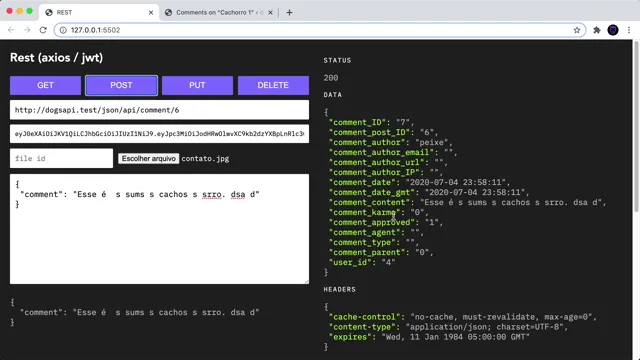The width and height of the screenshot is (640, 360).
Task: Click the "comment_author_email" line
Action: coord(393,152)
